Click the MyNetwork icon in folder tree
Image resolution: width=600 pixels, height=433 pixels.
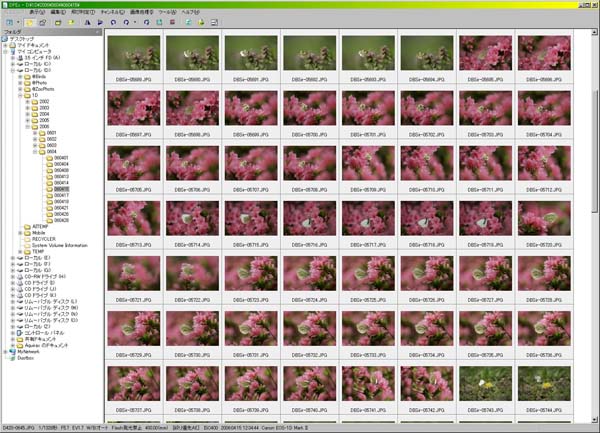(x=12, y=352)
